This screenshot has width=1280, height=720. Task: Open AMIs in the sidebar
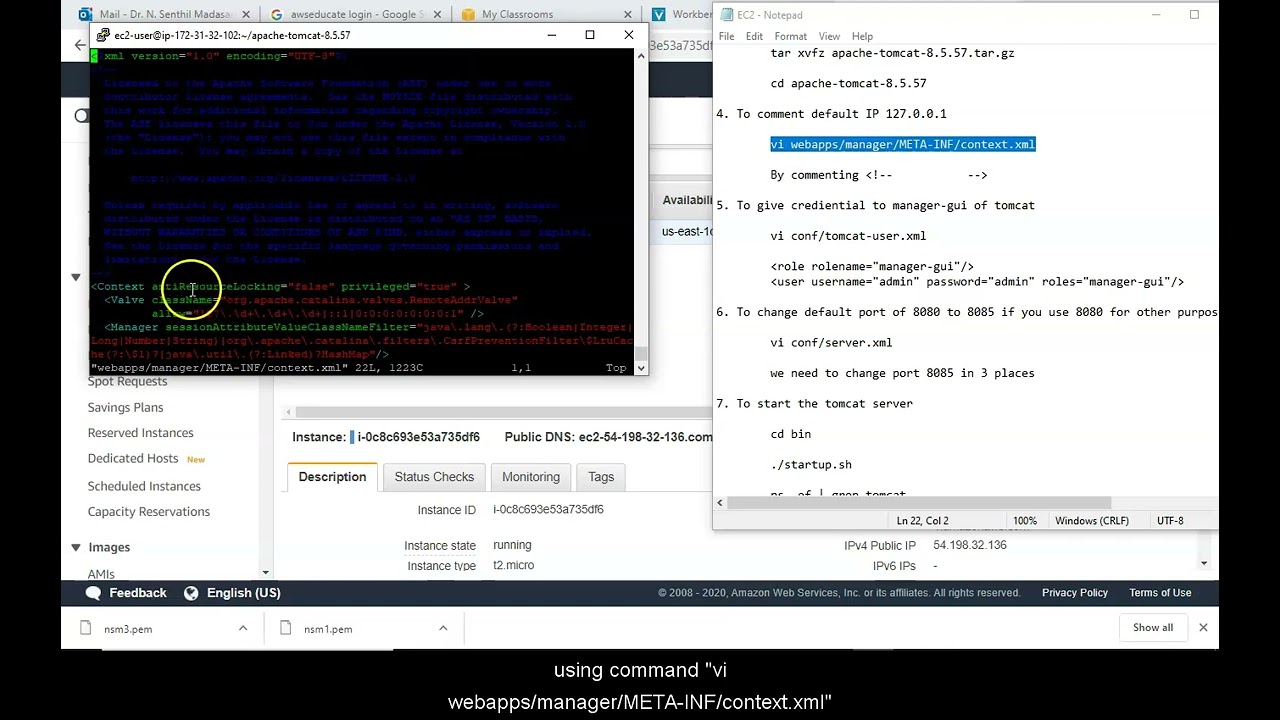click(101, 574)
